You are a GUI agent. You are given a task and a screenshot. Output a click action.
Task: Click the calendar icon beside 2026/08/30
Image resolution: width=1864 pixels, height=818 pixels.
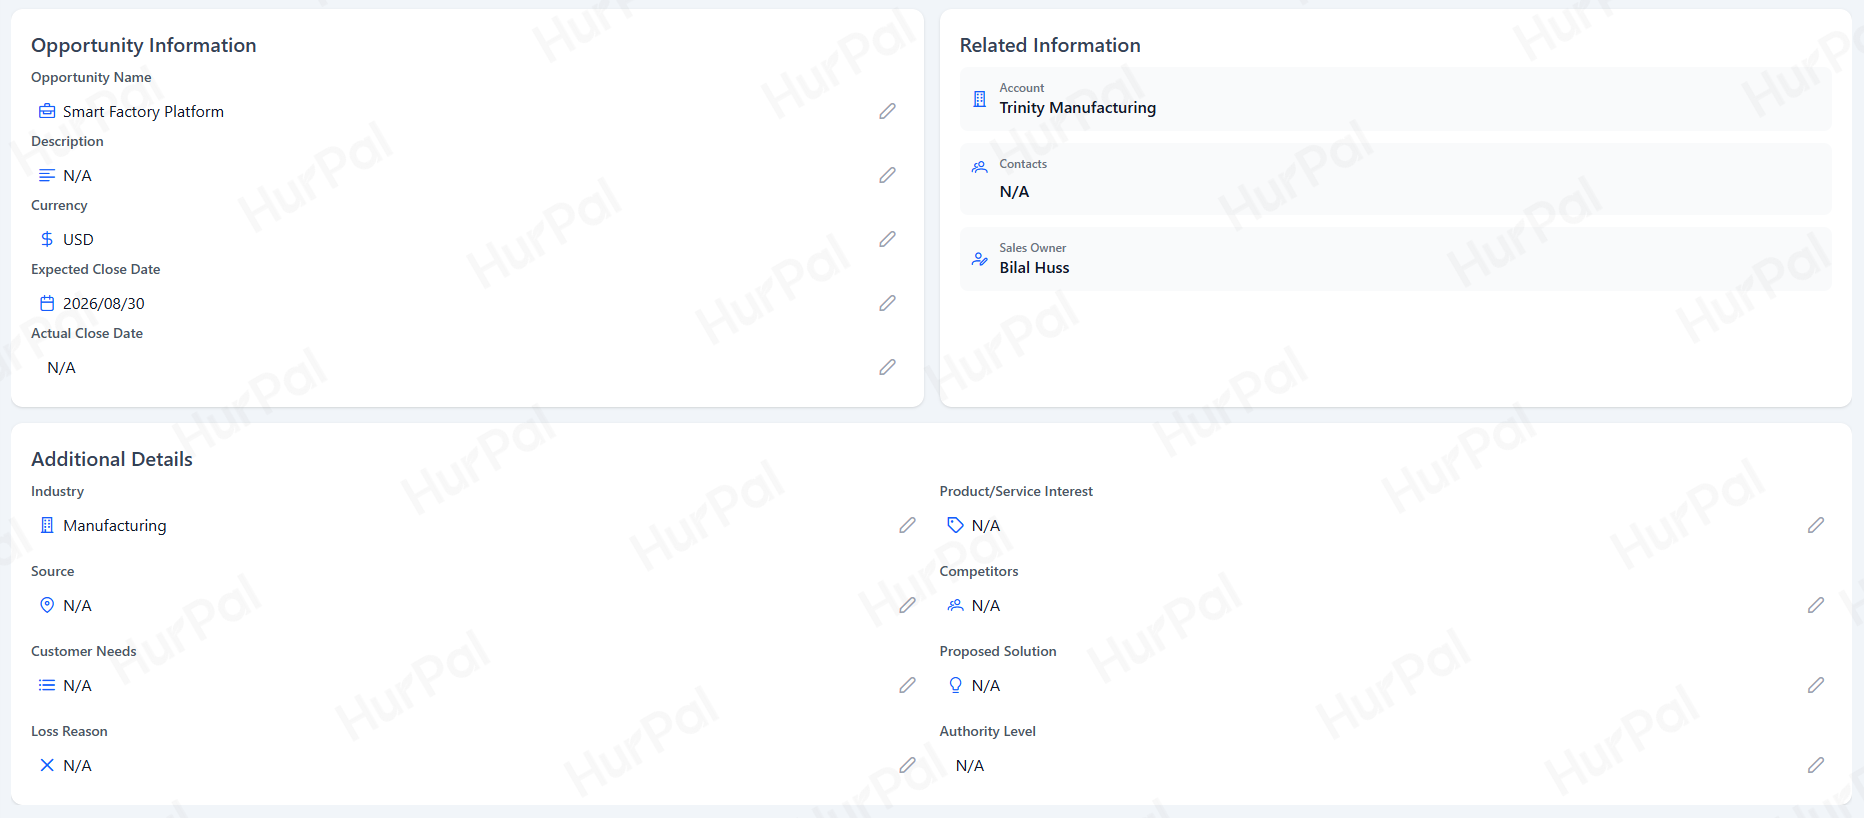pos(47,303)
